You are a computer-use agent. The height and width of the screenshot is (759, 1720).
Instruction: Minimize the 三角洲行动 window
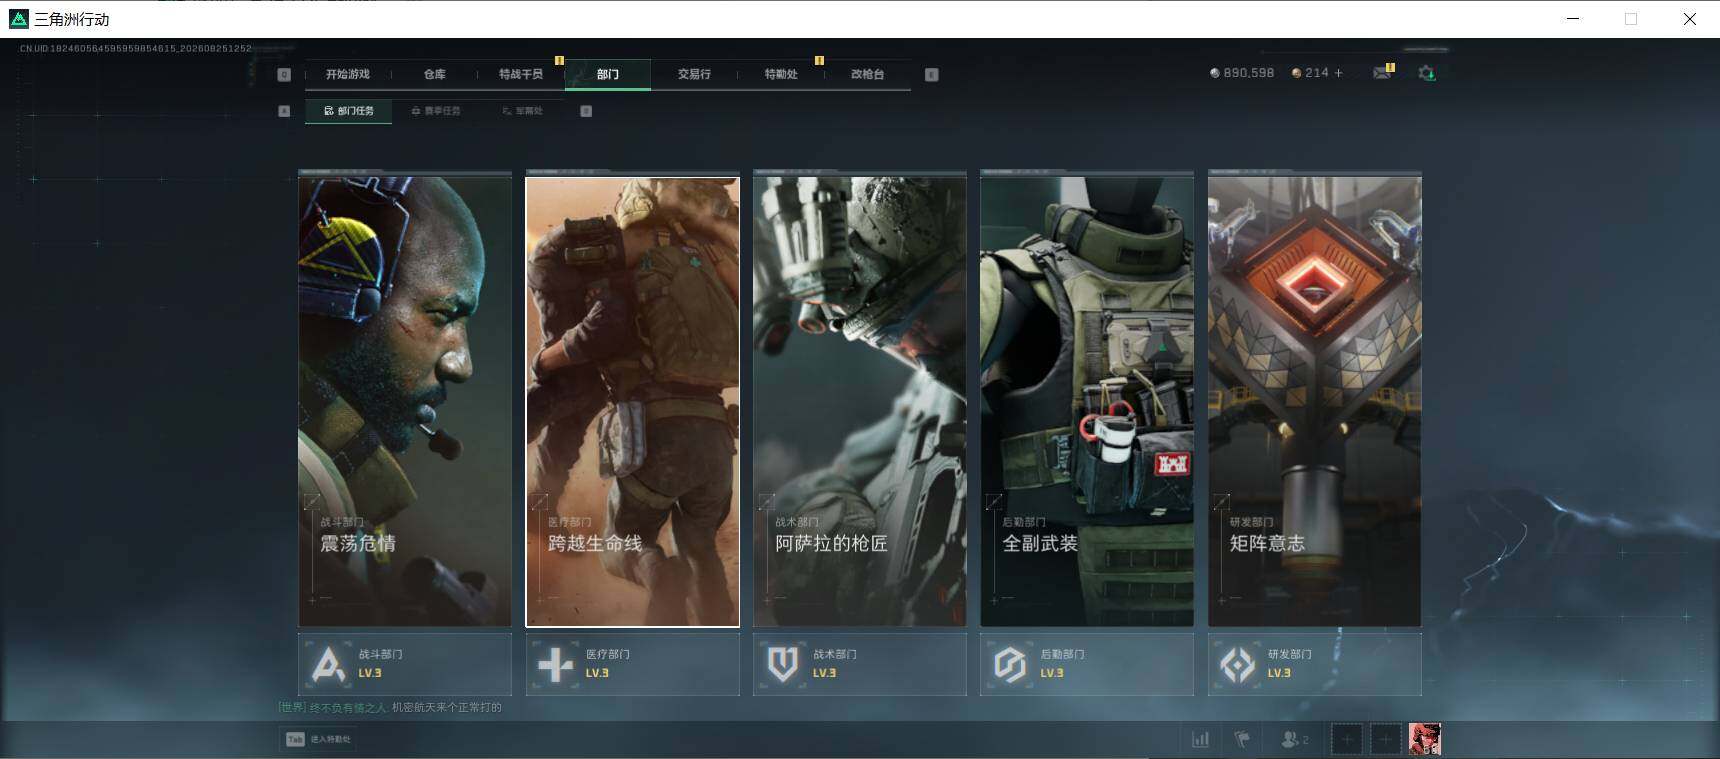pyautogui.click(x=1573, y=19)
